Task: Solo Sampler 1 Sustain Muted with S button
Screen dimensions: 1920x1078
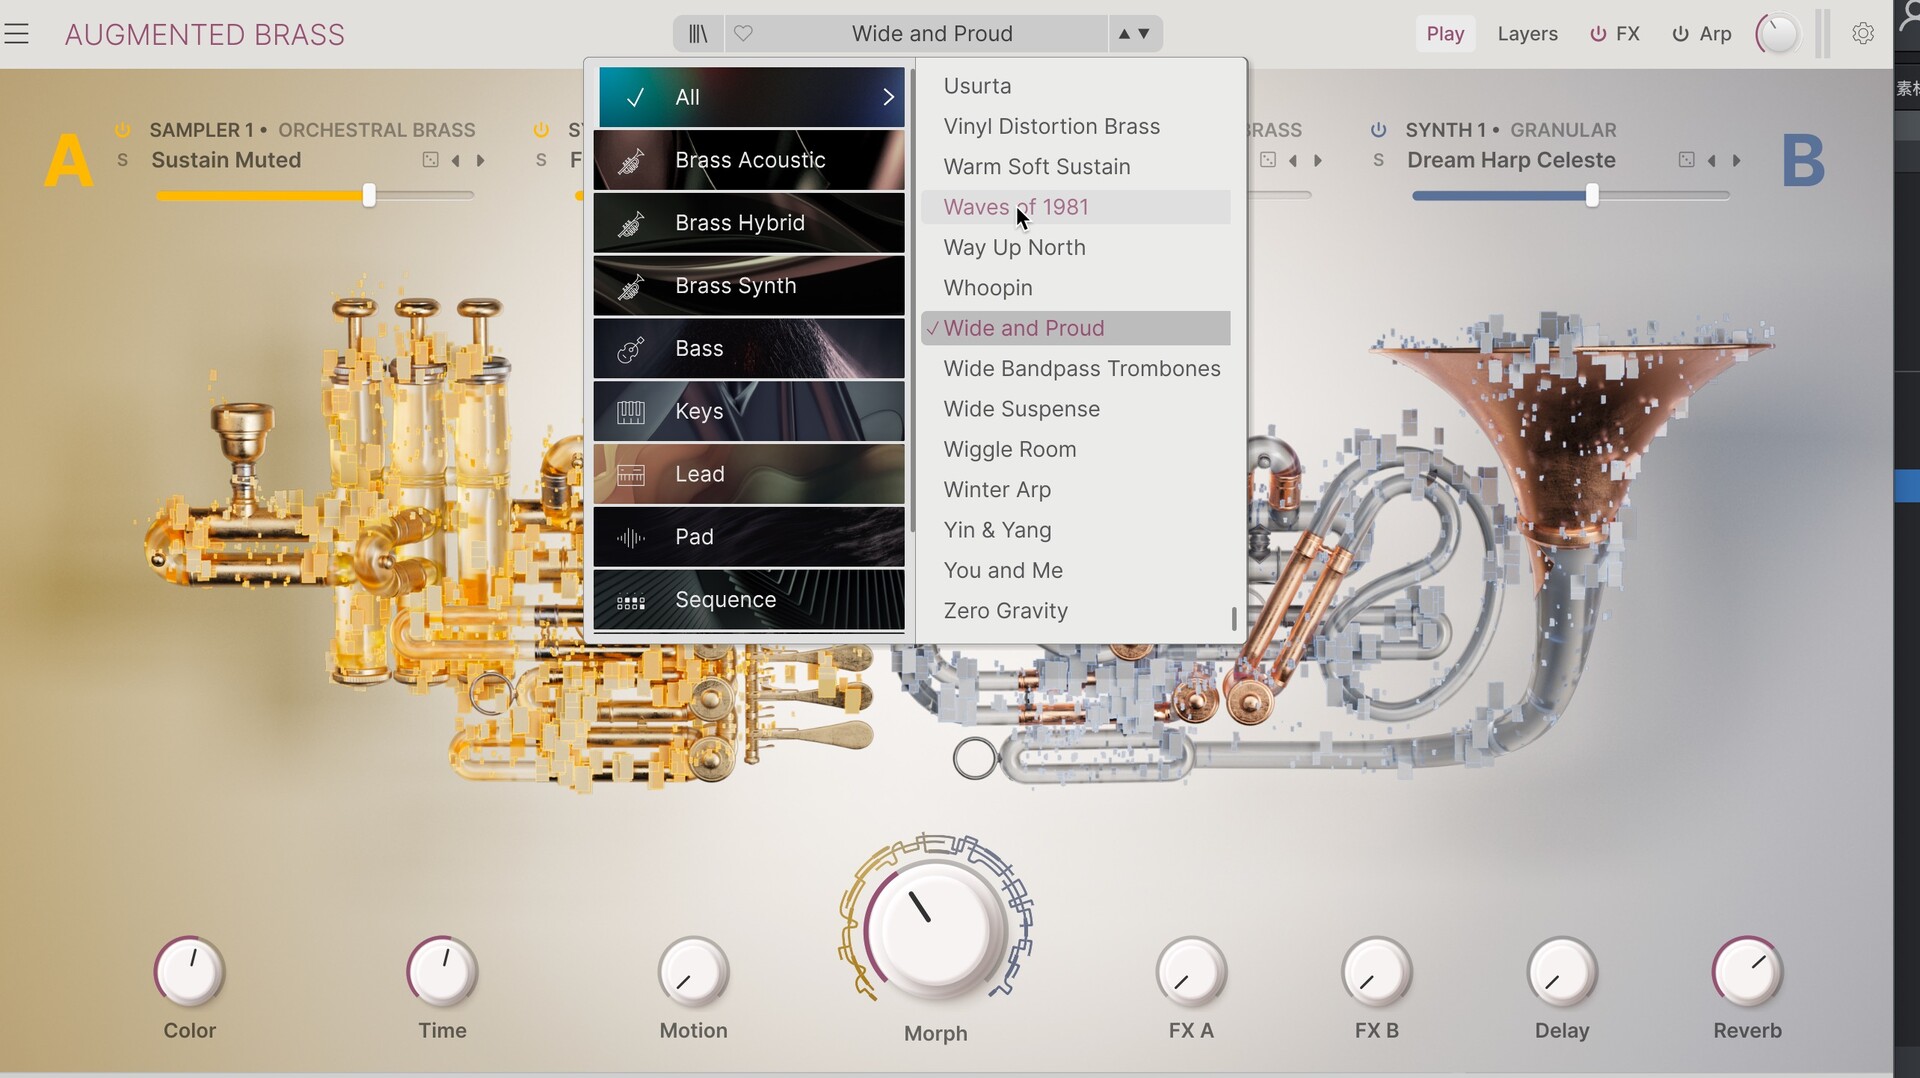Action: (x=122, y=160)
